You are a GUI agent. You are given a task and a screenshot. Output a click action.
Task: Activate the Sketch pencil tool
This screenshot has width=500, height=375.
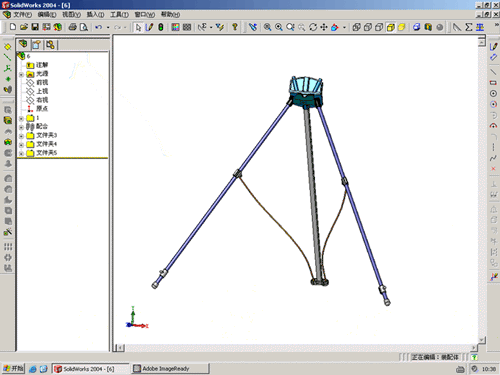click(x=149, y=27)
